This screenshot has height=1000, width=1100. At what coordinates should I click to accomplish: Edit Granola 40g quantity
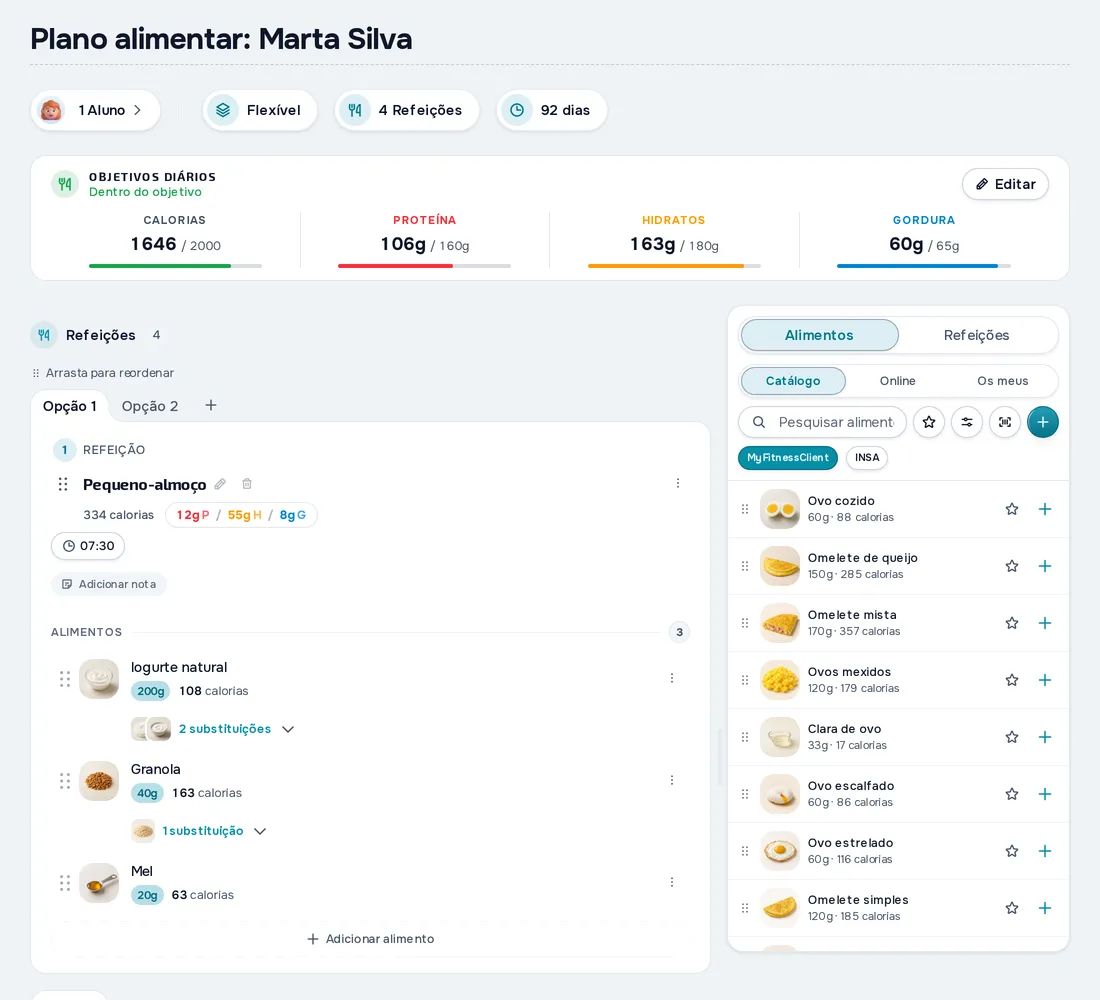(147, 793)
